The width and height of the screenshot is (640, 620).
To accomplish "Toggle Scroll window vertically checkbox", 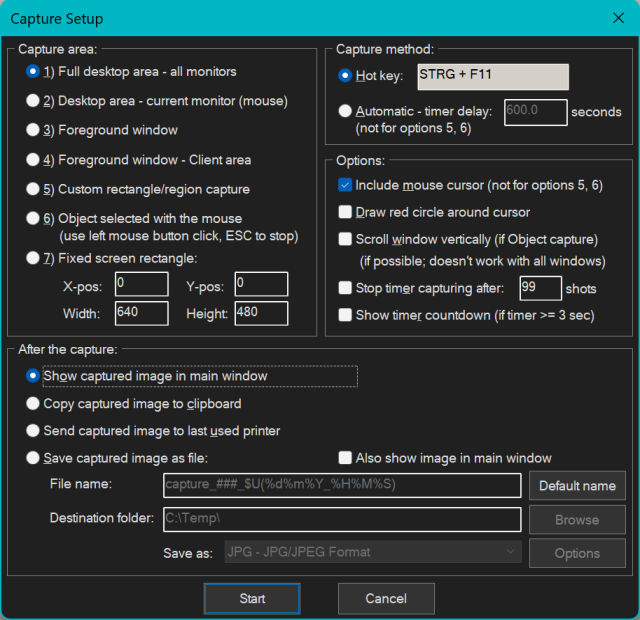I will pyautogui.click(x=346, y=240).
